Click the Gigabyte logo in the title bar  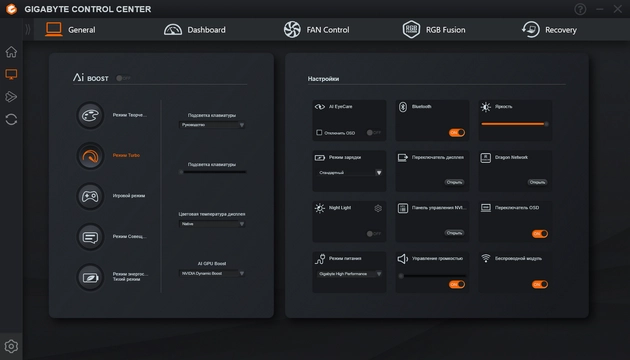click(x=11, y=9)
